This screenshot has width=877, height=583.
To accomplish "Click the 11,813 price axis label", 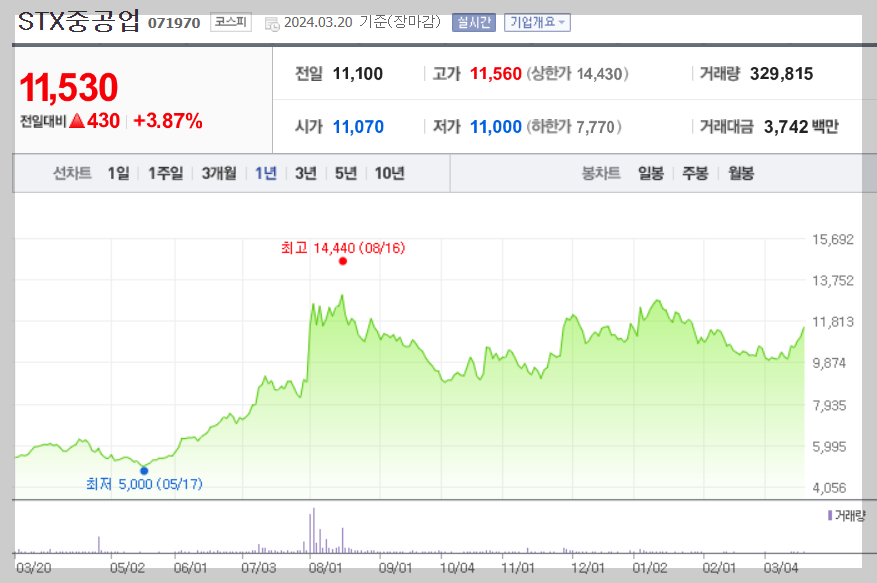I will pos(833,322).
